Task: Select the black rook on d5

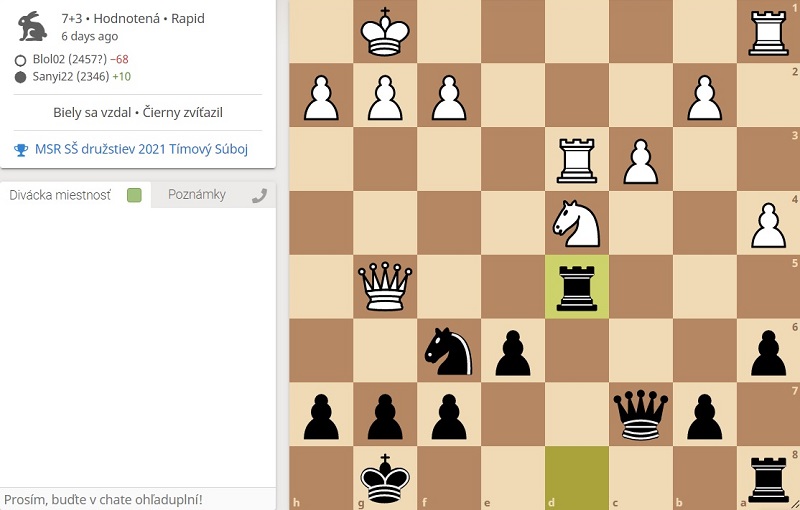Action: tap(576, 287)
